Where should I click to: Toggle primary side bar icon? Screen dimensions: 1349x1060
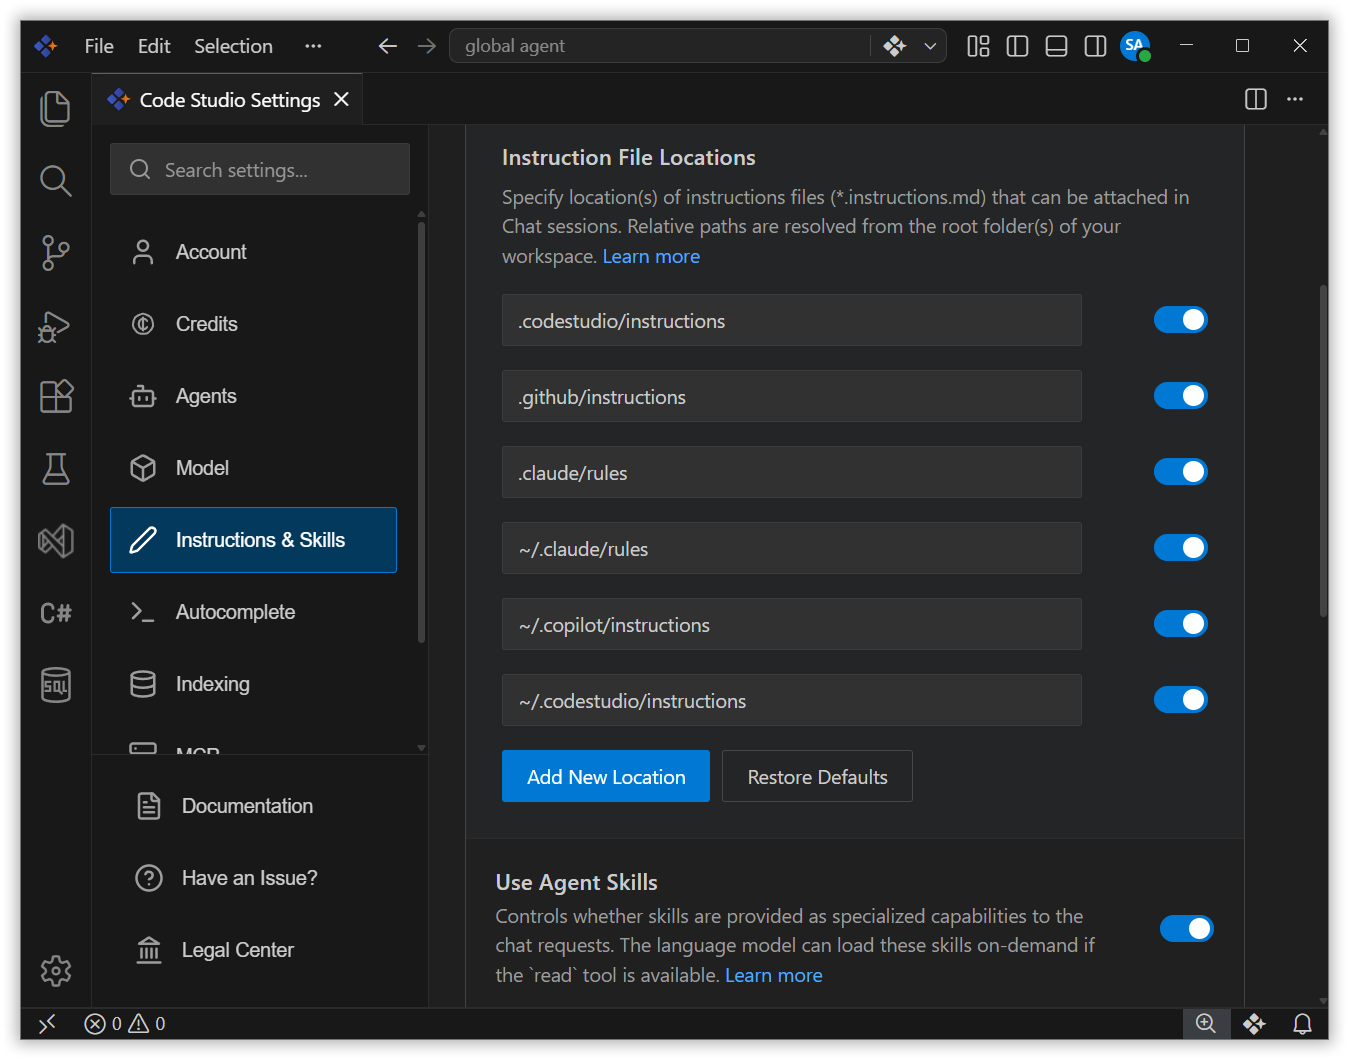[x=1017, y=46]
